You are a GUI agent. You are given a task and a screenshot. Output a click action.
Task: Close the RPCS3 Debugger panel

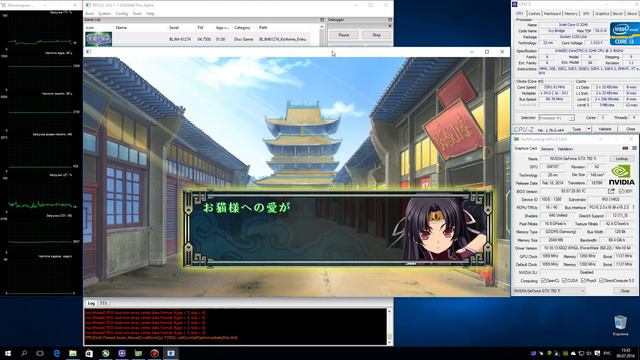point(390,26)
